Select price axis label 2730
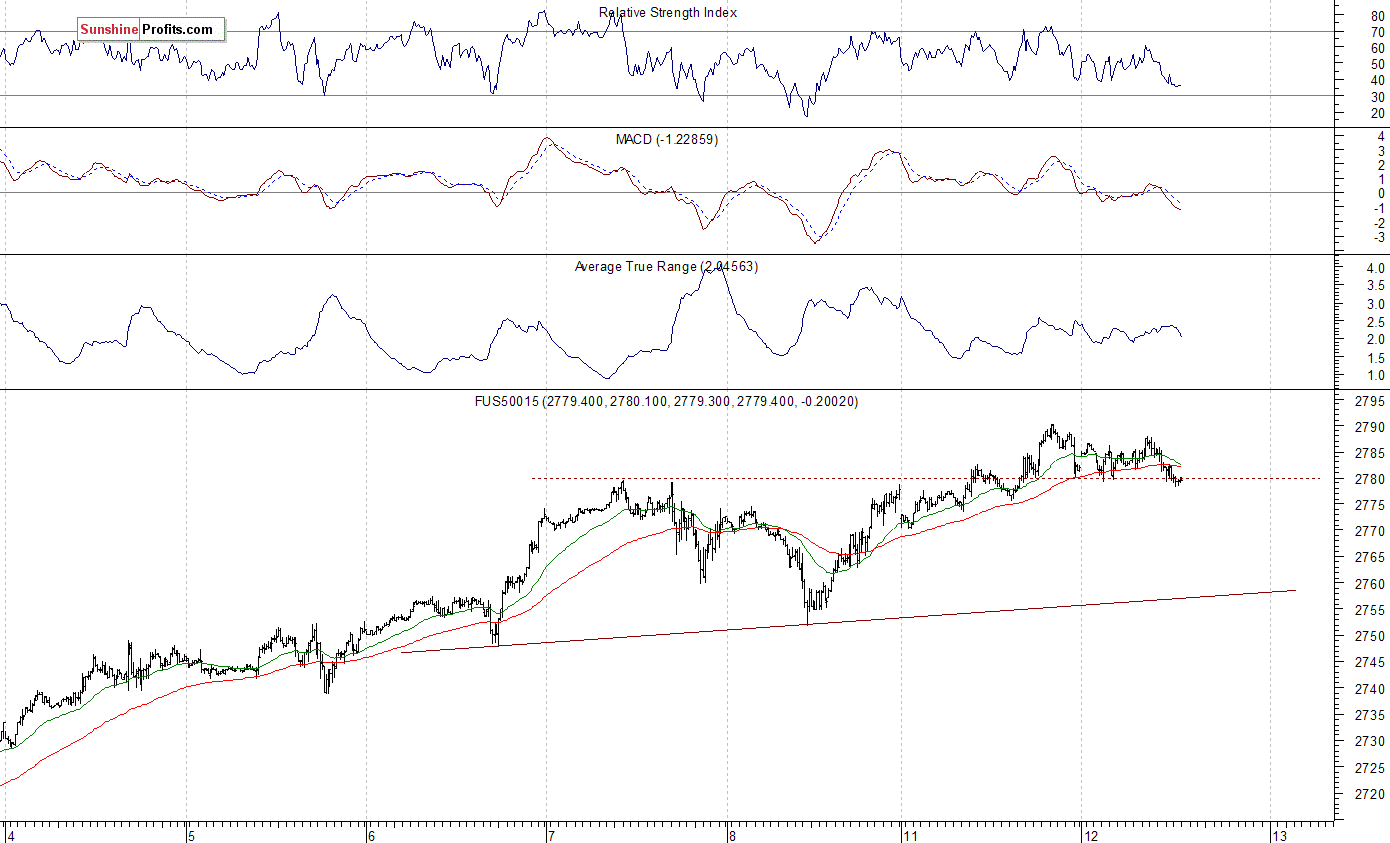Screen dimensions: 1390x843 pos(1372,741)
